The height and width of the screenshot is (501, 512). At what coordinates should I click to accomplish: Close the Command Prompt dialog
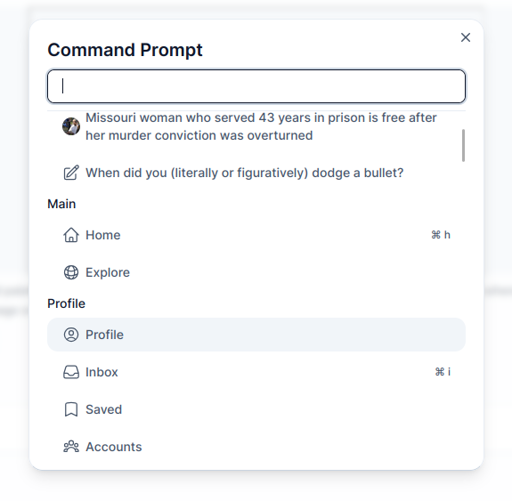coord(465,37)
